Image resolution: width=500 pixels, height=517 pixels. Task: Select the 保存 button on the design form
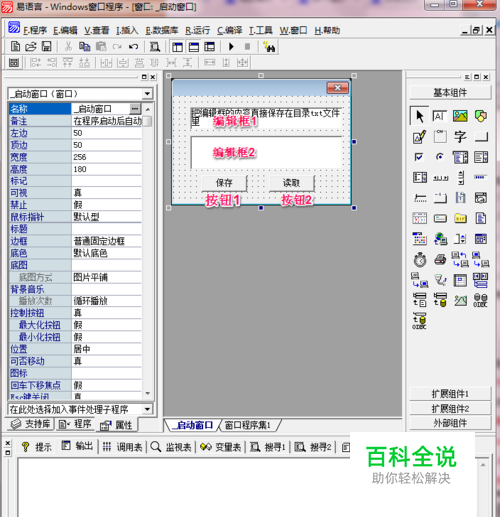click(x=224, y=183)
